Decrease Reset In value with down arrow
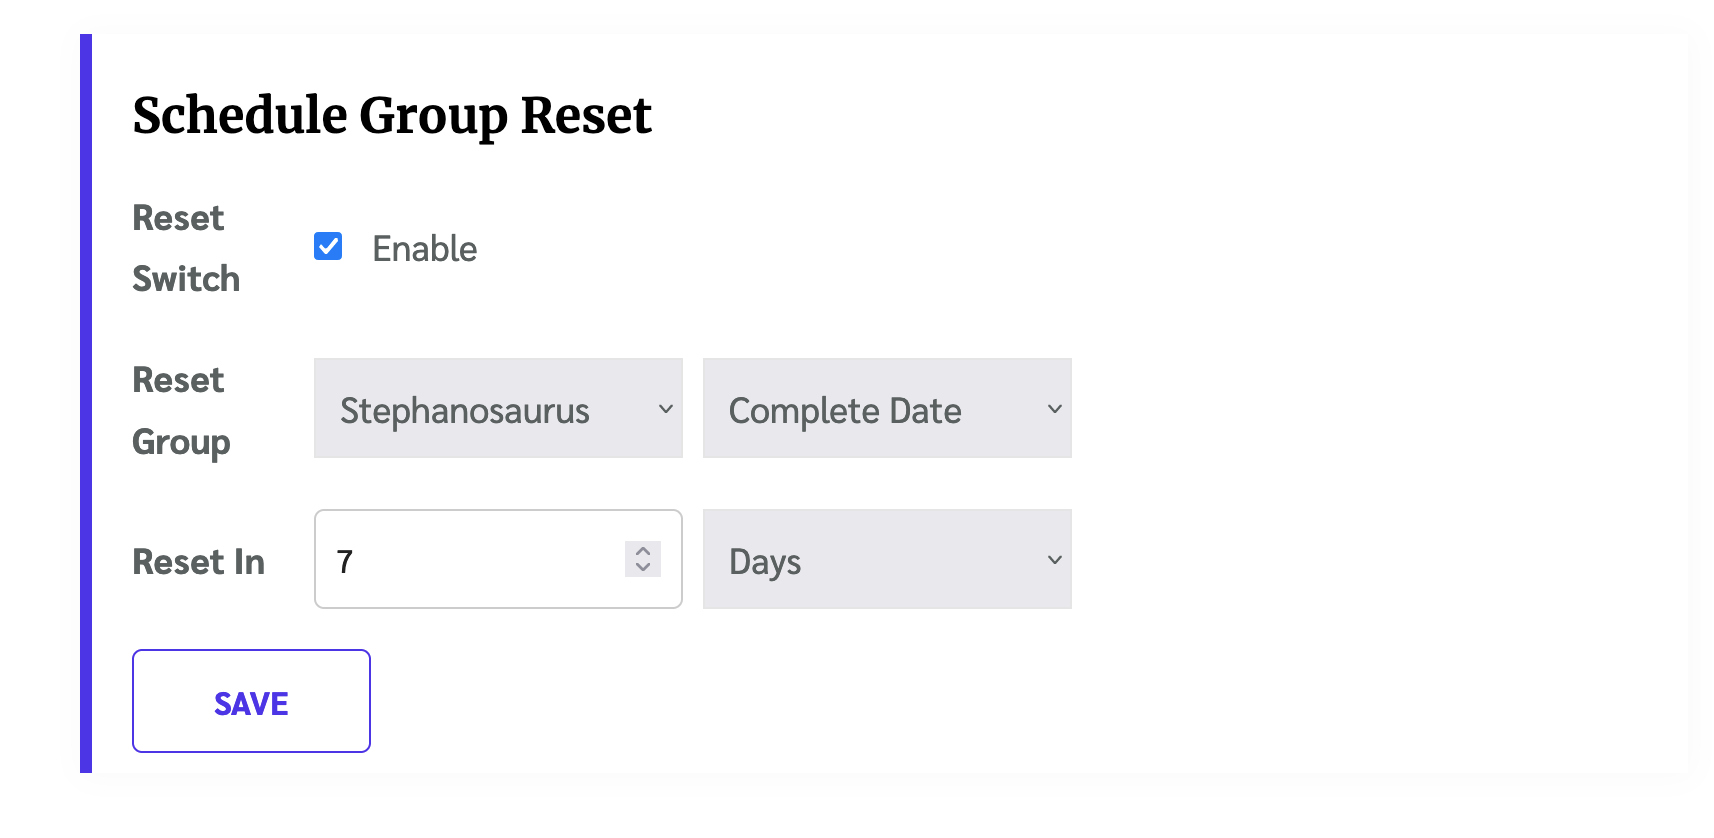 pos(643,568)
